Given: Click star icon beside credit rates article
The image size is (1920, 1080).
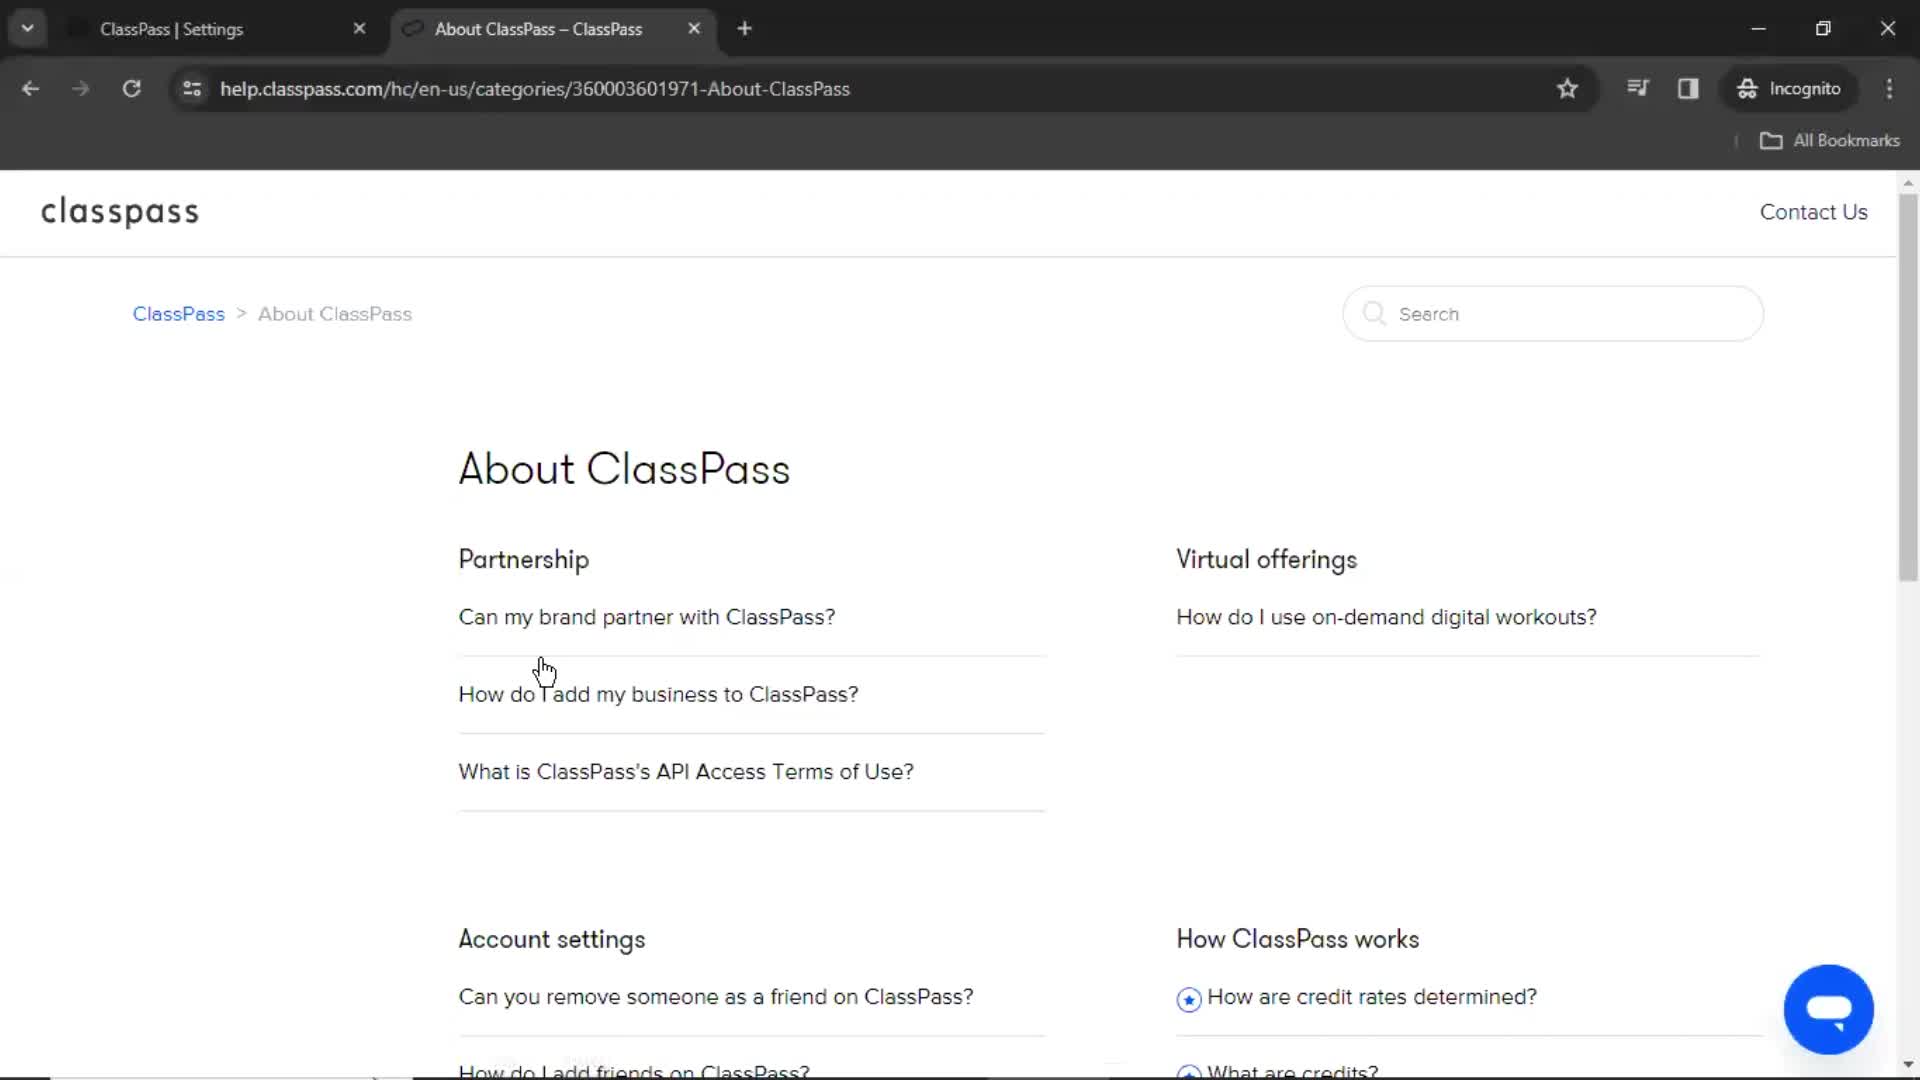Looking at the screenshot, I should (1188, 999).
